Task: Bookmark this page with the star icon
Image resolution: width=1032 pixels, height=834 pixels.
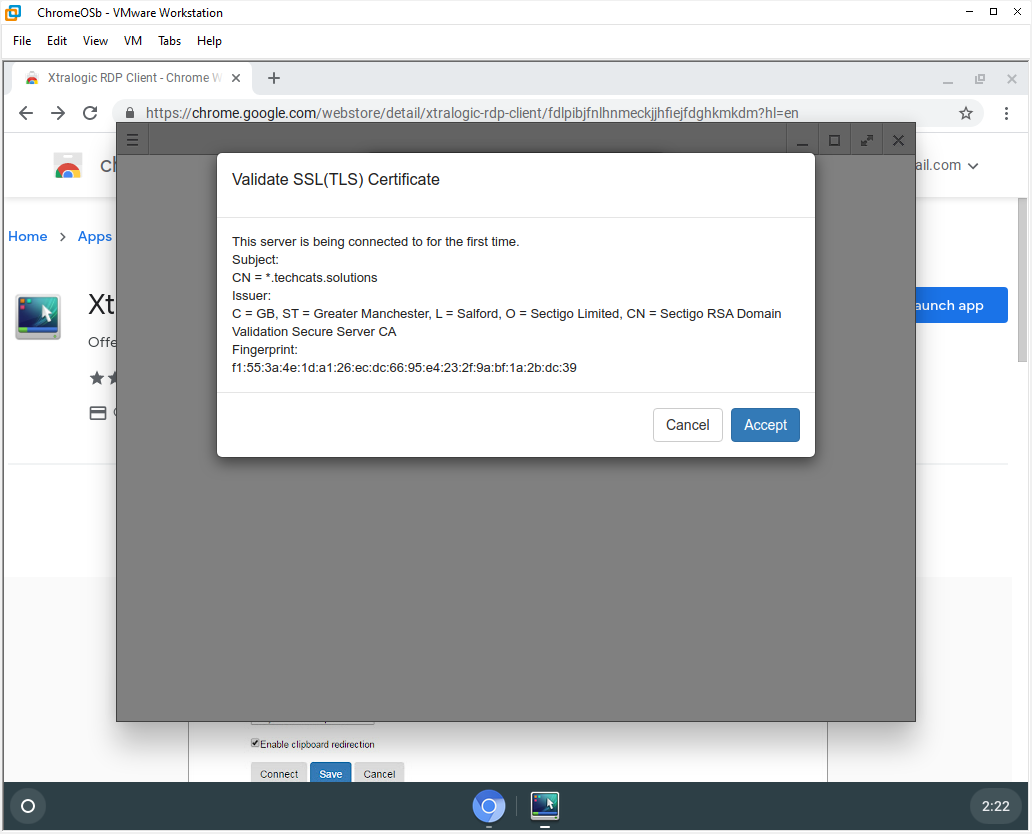Action: coord(966,113)
